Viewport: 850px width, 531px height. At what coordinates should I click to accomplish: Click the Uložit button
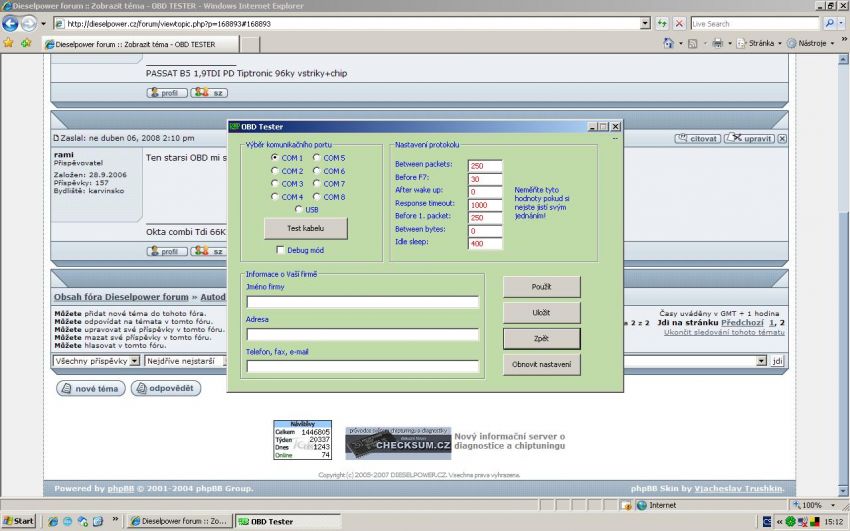[541, 313]
